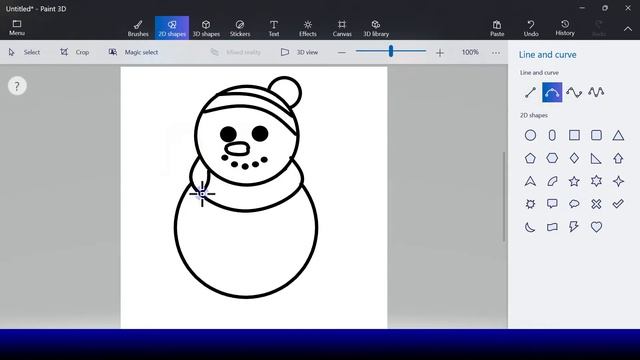Toggle 3D view
This screenshot has width=640, height=360.
299,52
